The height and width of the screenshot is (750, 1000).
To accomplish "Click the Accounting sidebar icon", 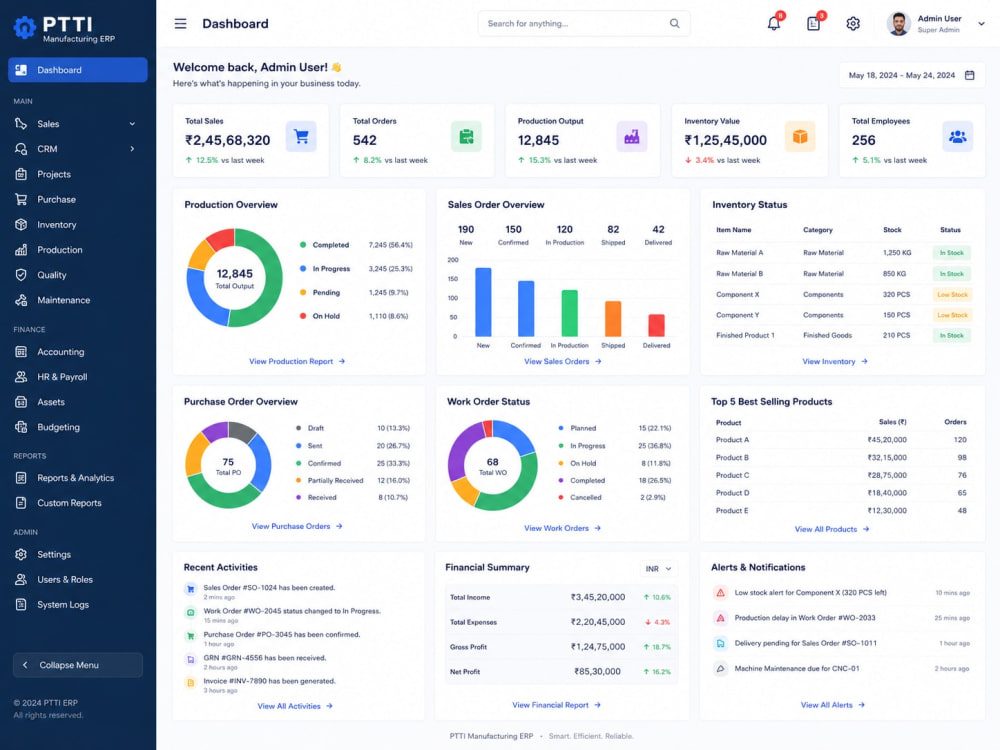I will 21,351.
